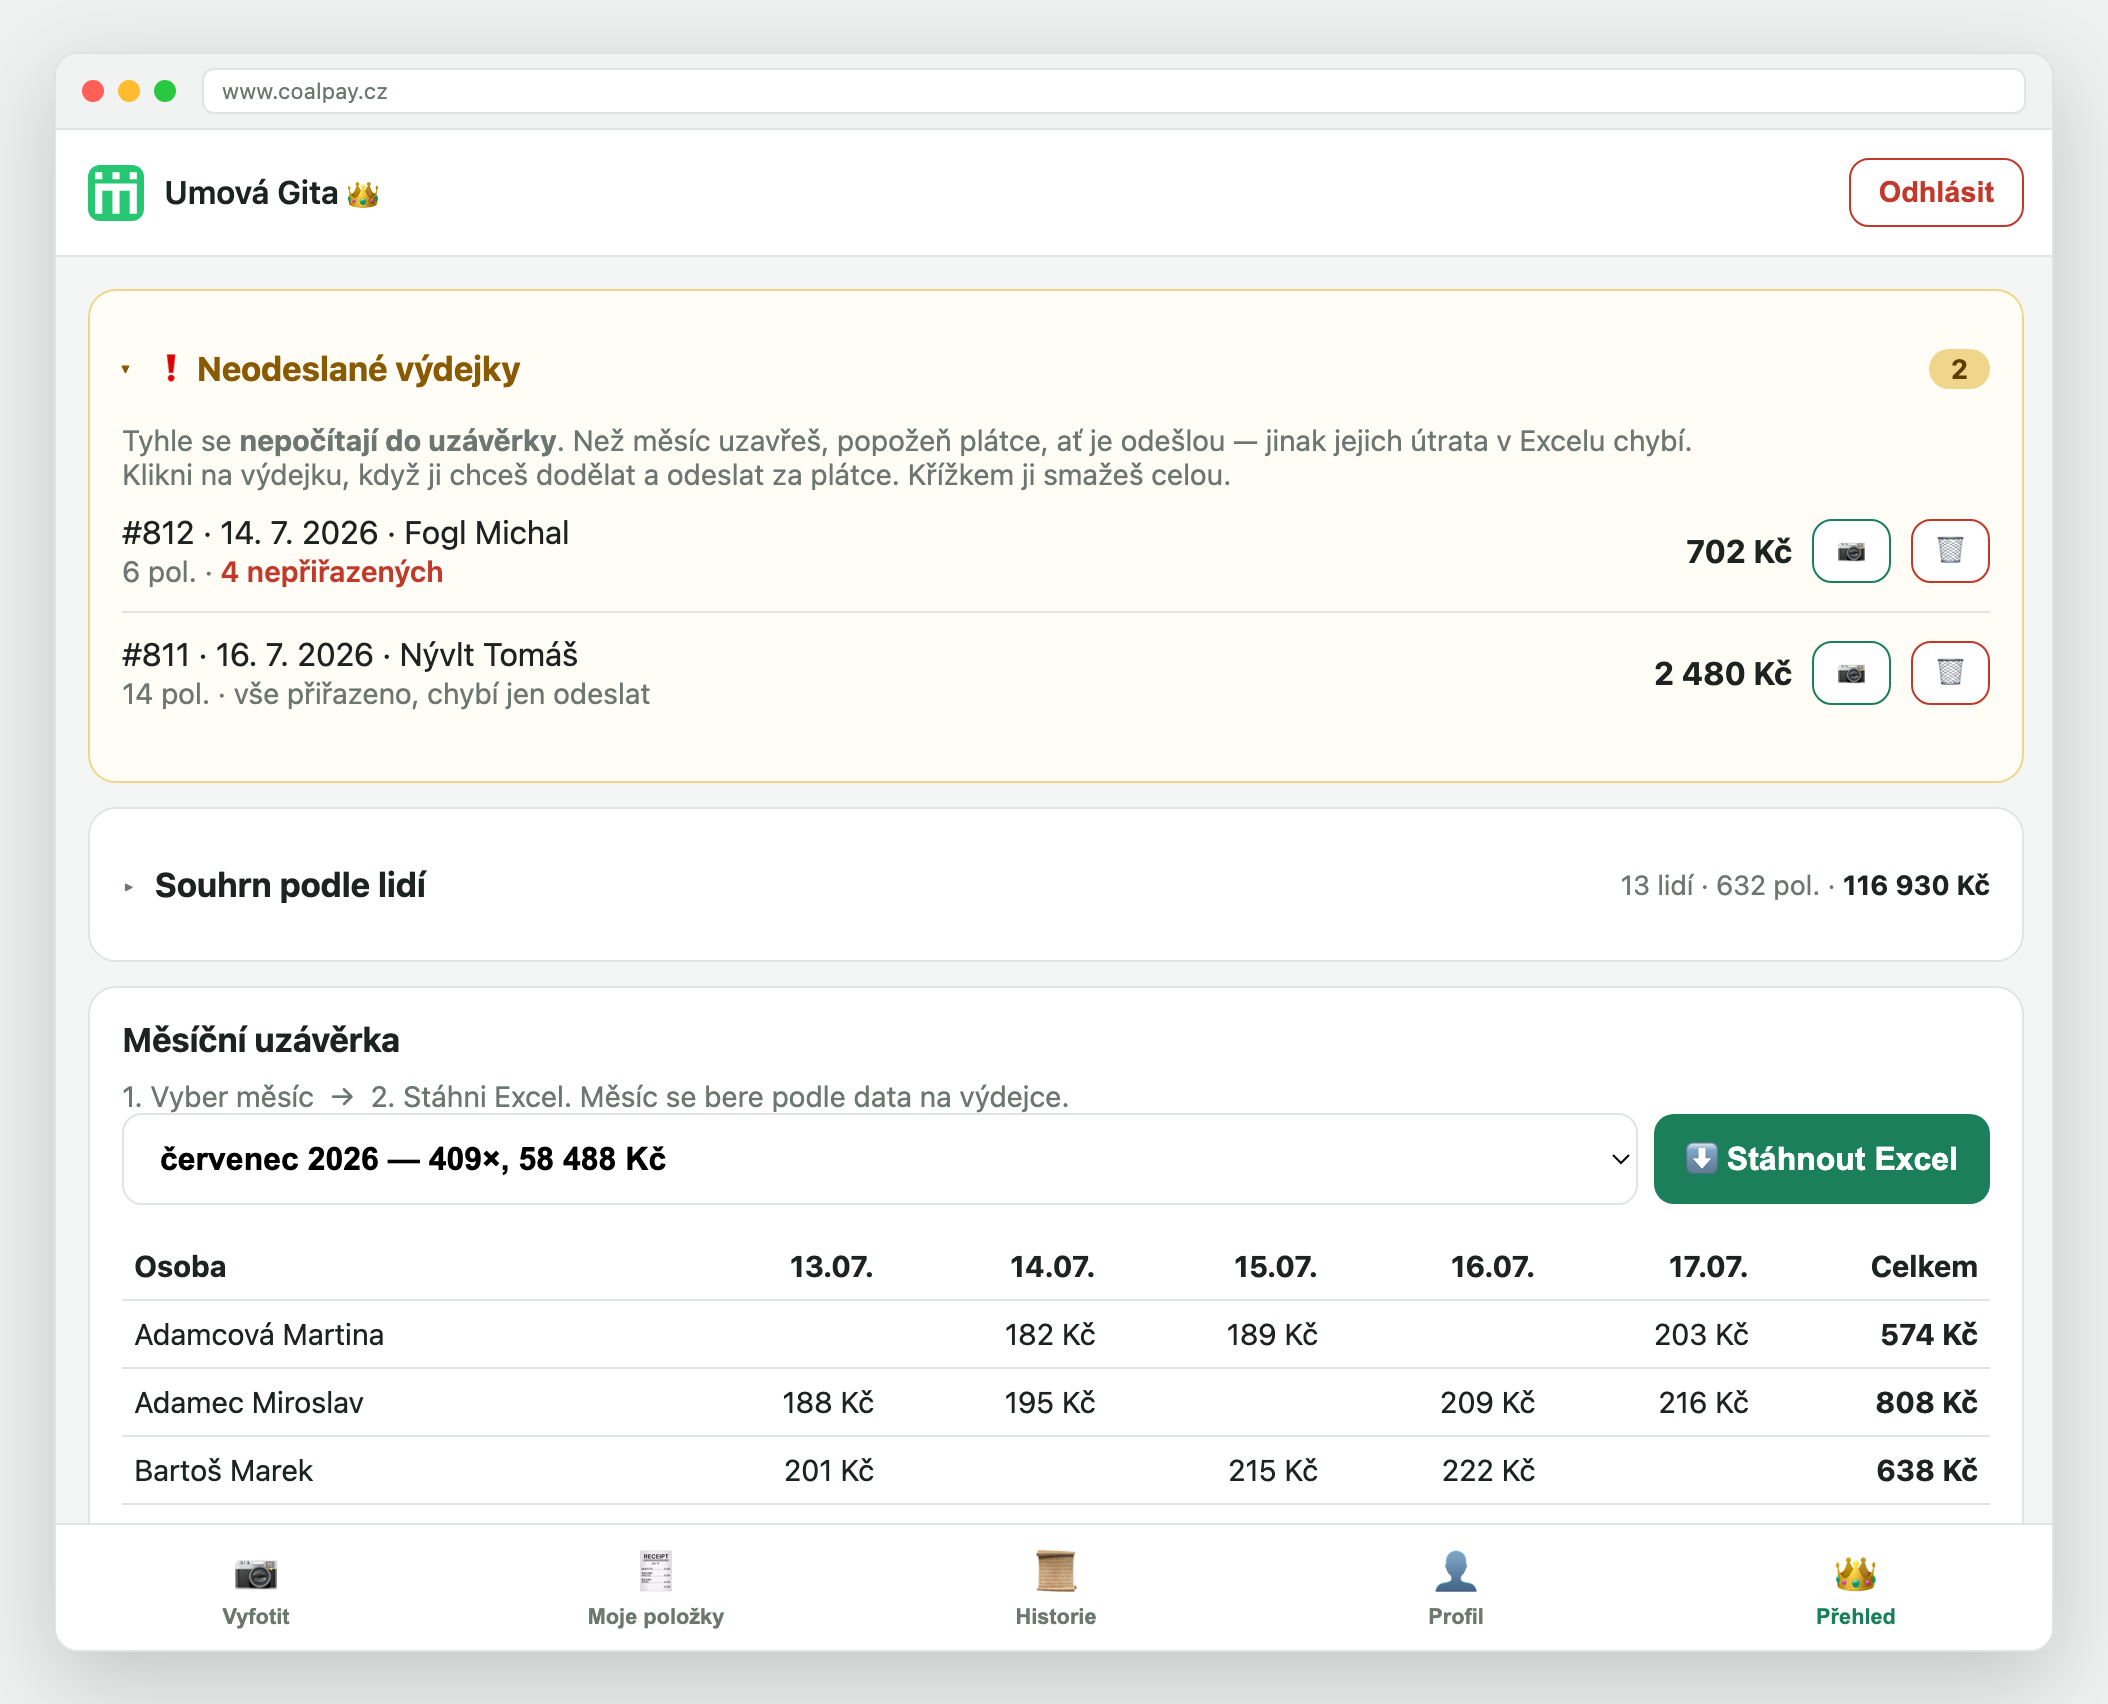2108x1704 pixels.
Task: Delete receipt #811 with trash icon
Action: pos(1950,673)
